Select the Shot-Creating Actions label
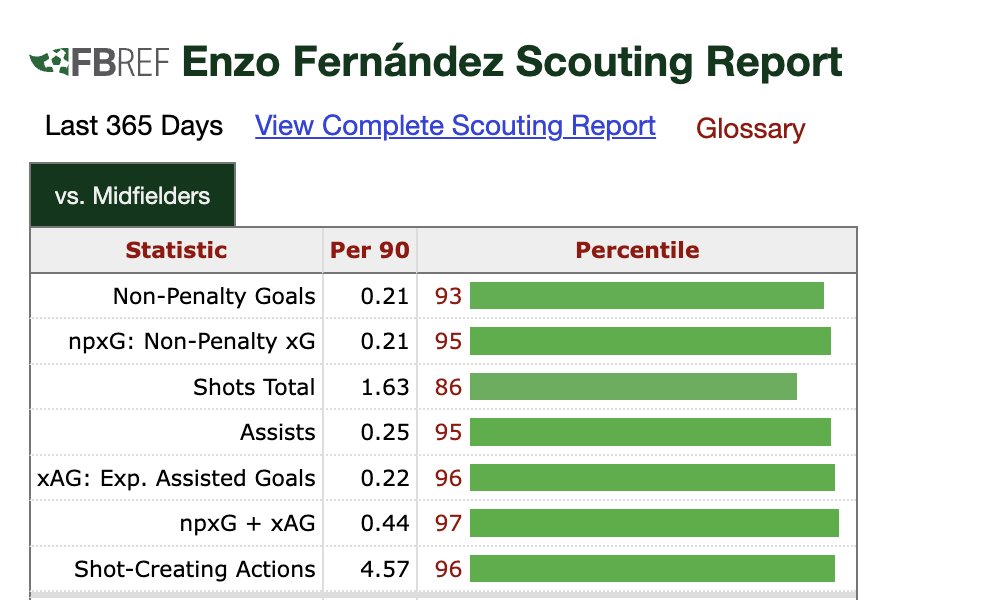This screenshot has width=992, height=600. click(194, 569)
